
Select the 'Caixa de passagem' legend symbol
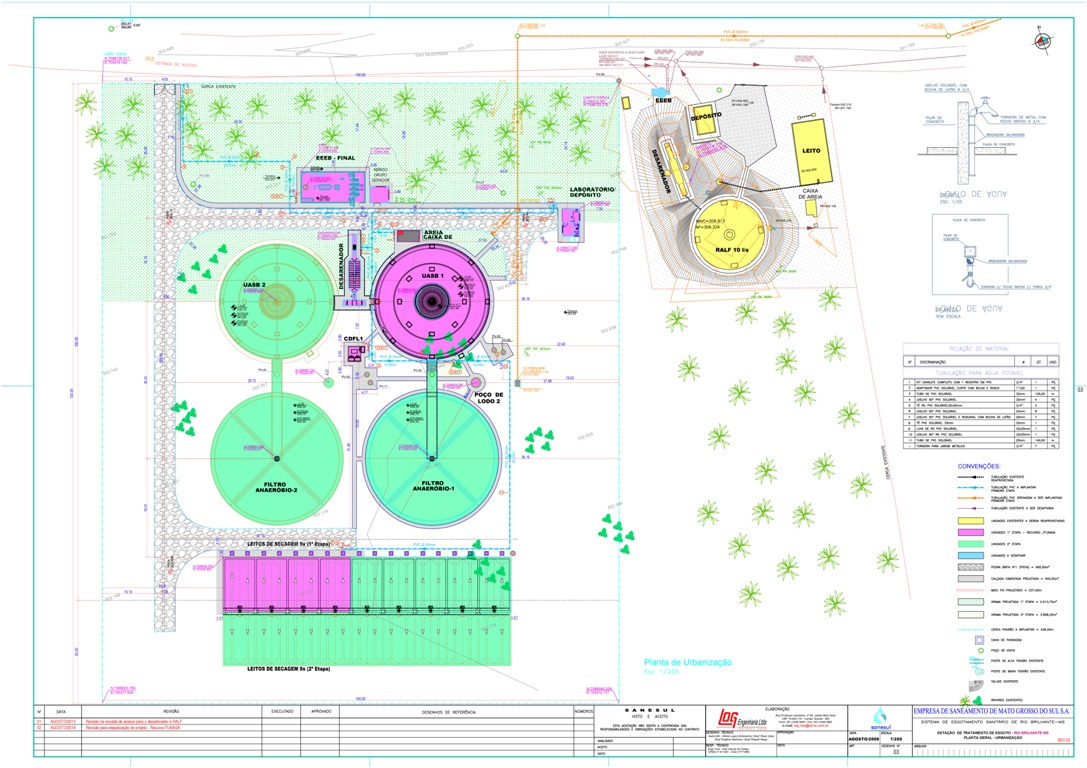point(979,640)
